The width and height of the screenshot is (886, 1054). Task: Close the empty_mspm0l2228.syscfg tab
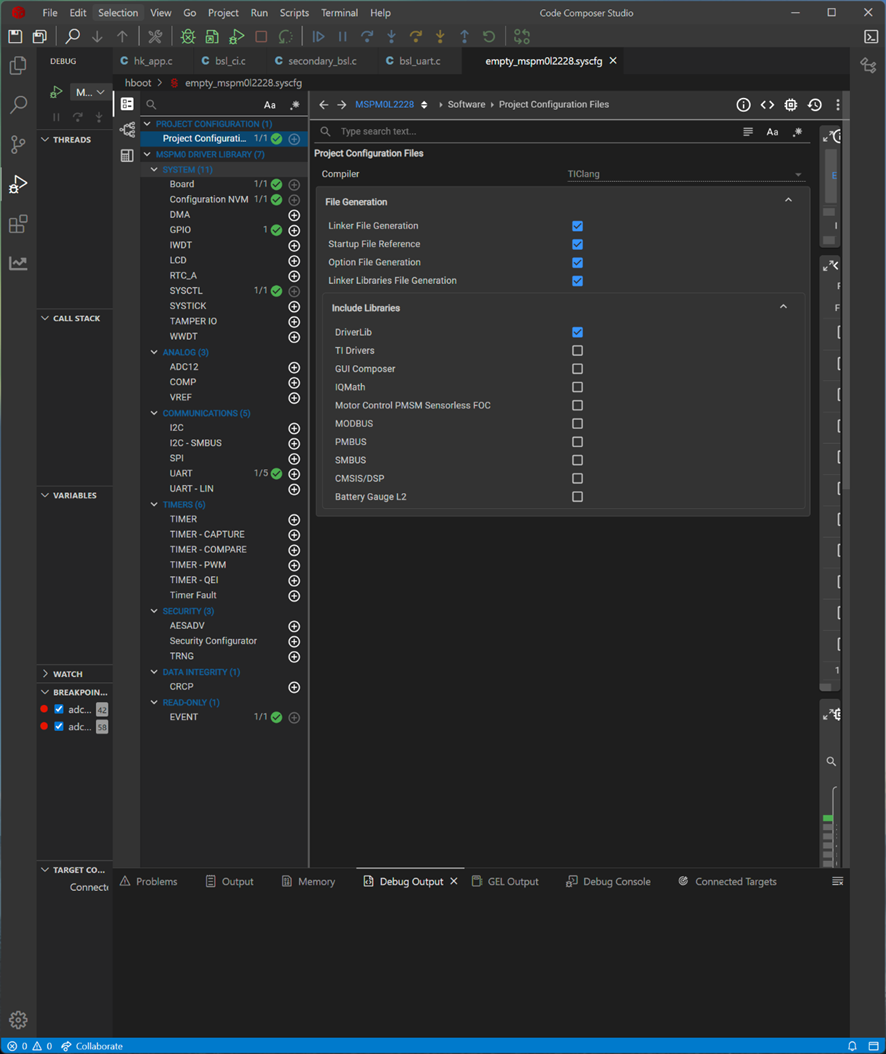pos(613,60)
